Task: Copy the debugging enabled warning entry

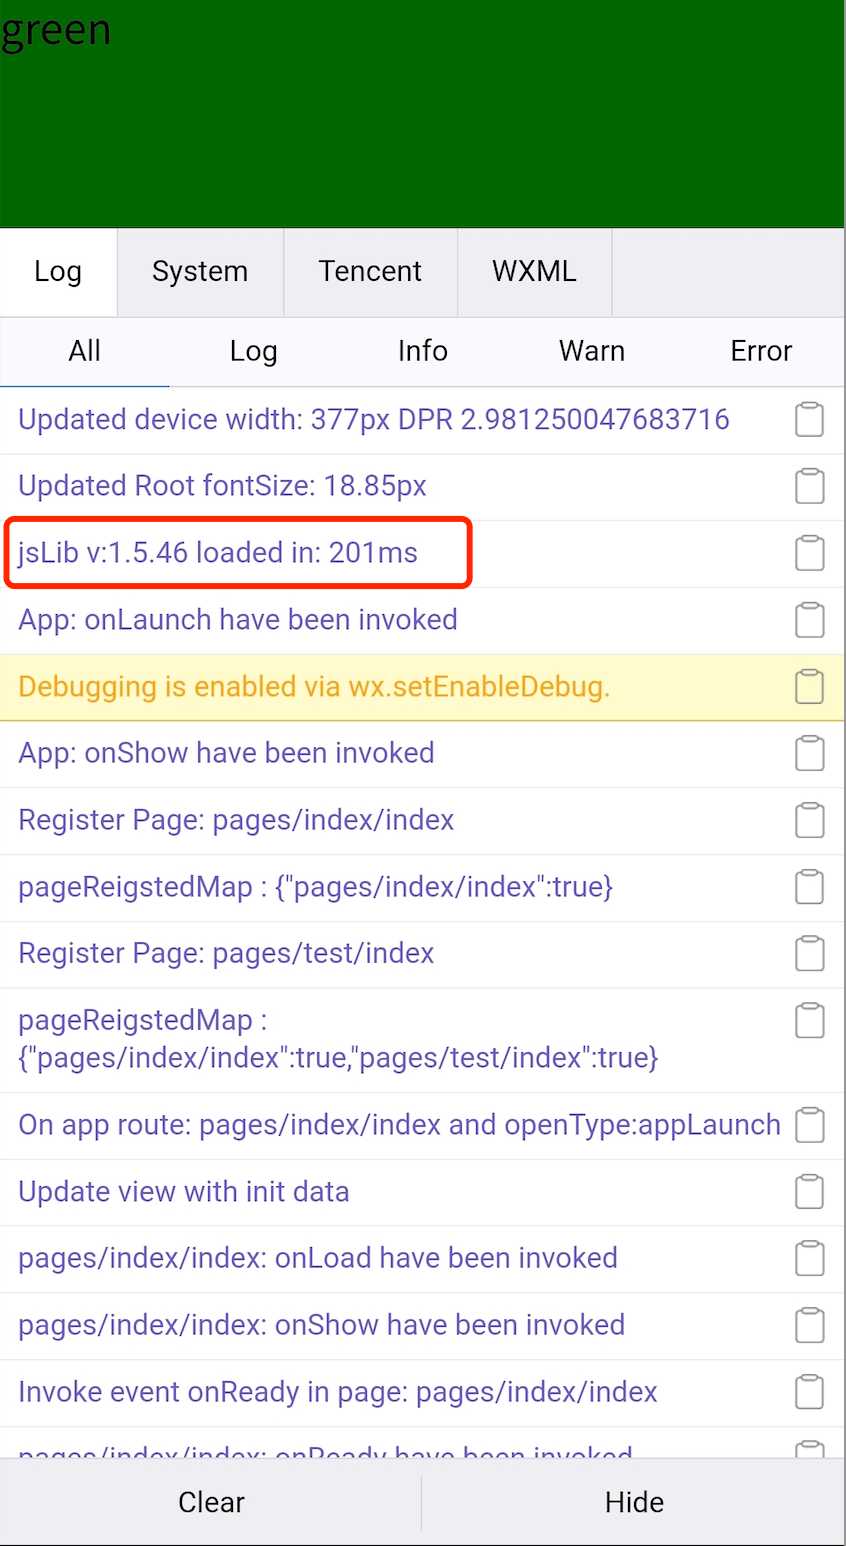Action: tap(809, 687)
